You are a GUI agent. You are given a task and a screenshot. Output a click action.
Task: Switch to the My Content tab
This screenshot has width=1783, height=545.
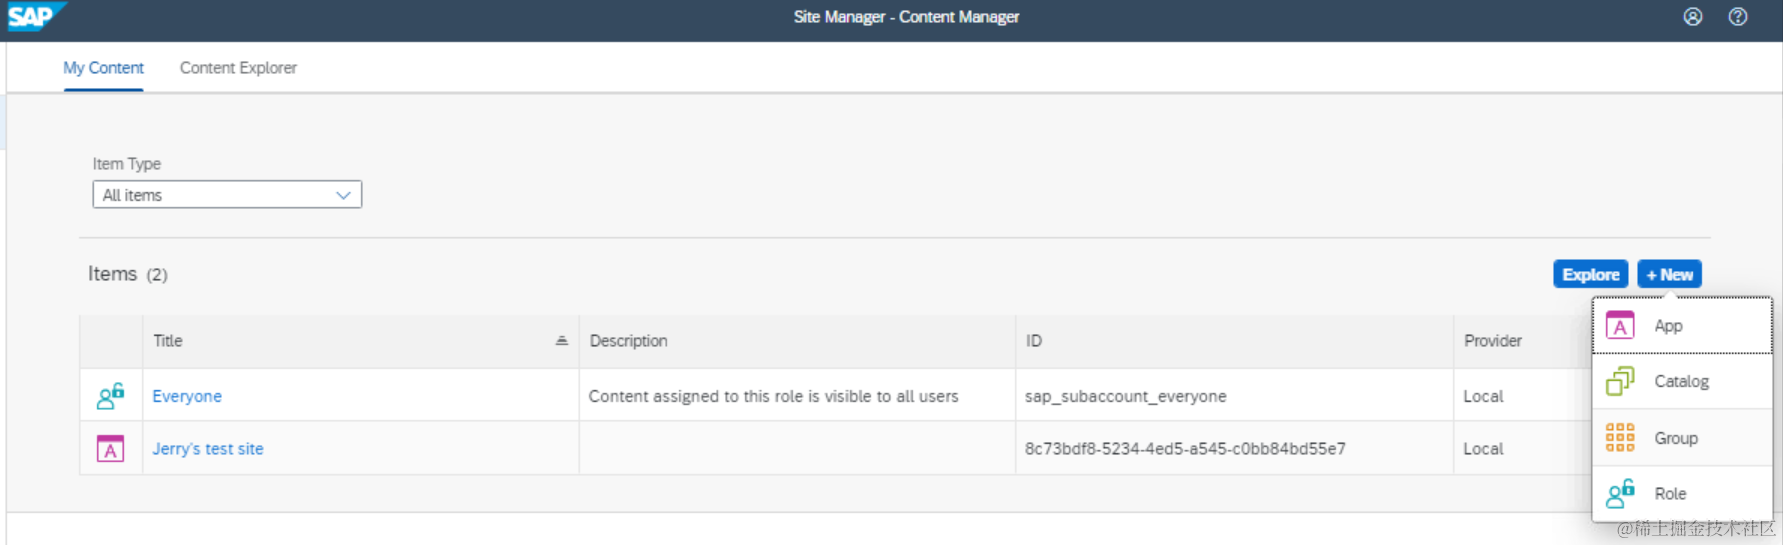(x=103, y=68)
